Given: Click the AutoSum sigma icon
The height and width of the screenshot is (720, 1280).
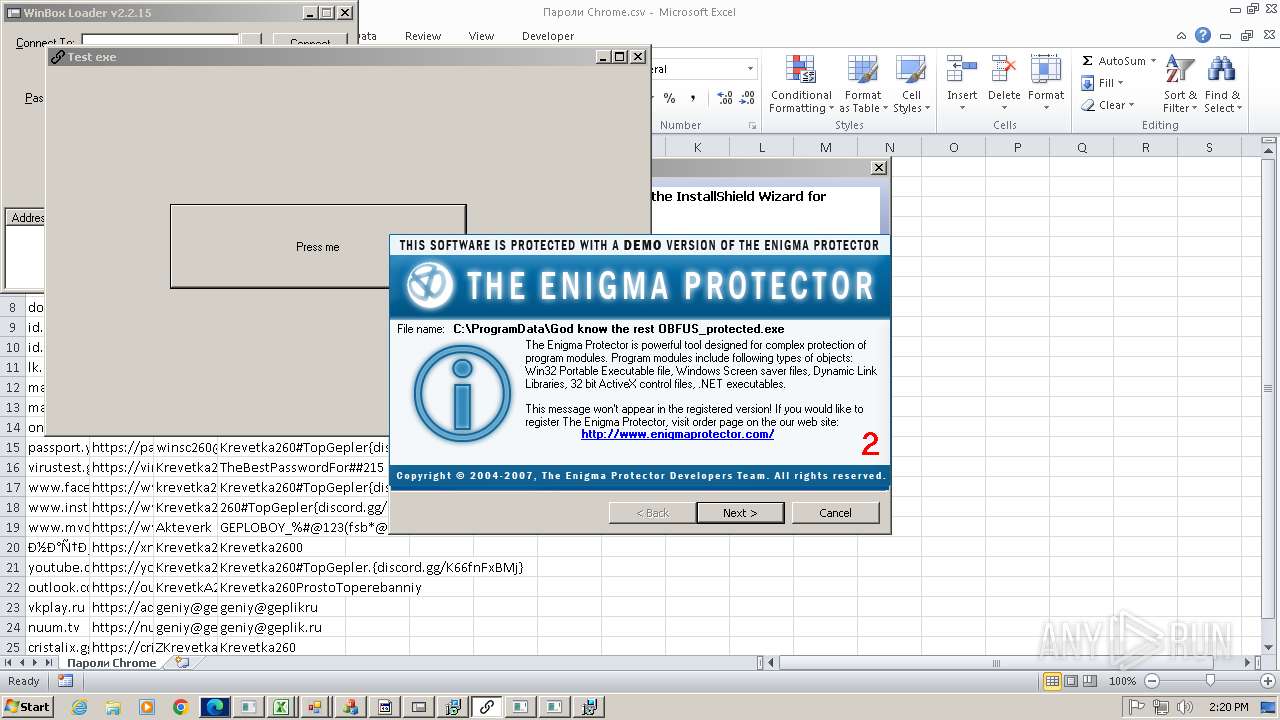Looking at the screenshot, I should (1088, 61).
